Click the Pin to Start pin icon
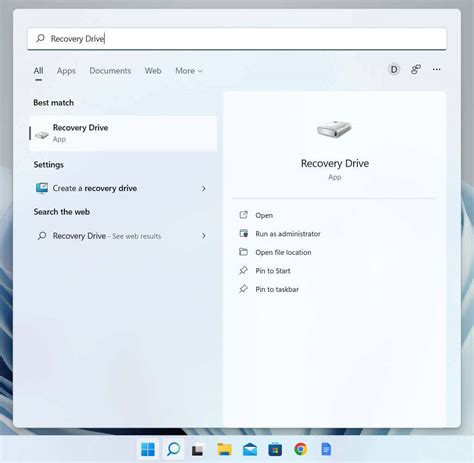The image size is (474, 463). coord(244,270)
